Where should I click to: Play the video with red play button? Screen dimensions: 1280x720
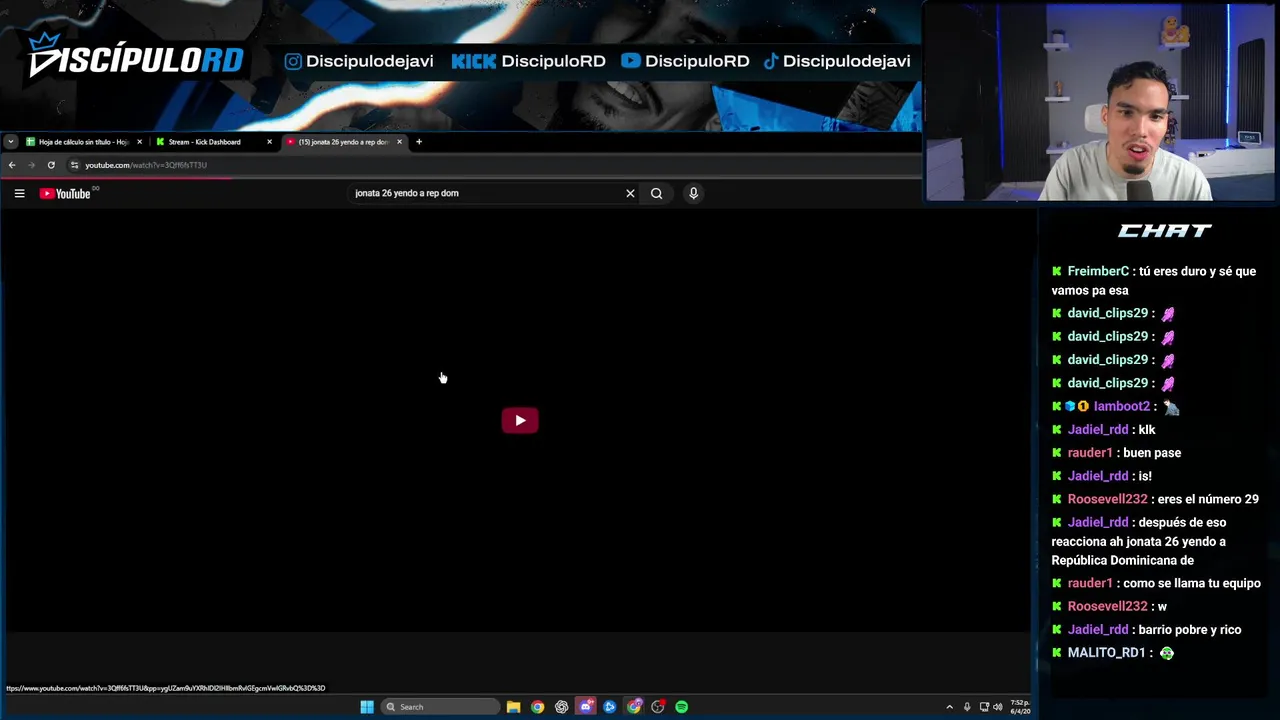pyautogui.click(x=520, y=420)
